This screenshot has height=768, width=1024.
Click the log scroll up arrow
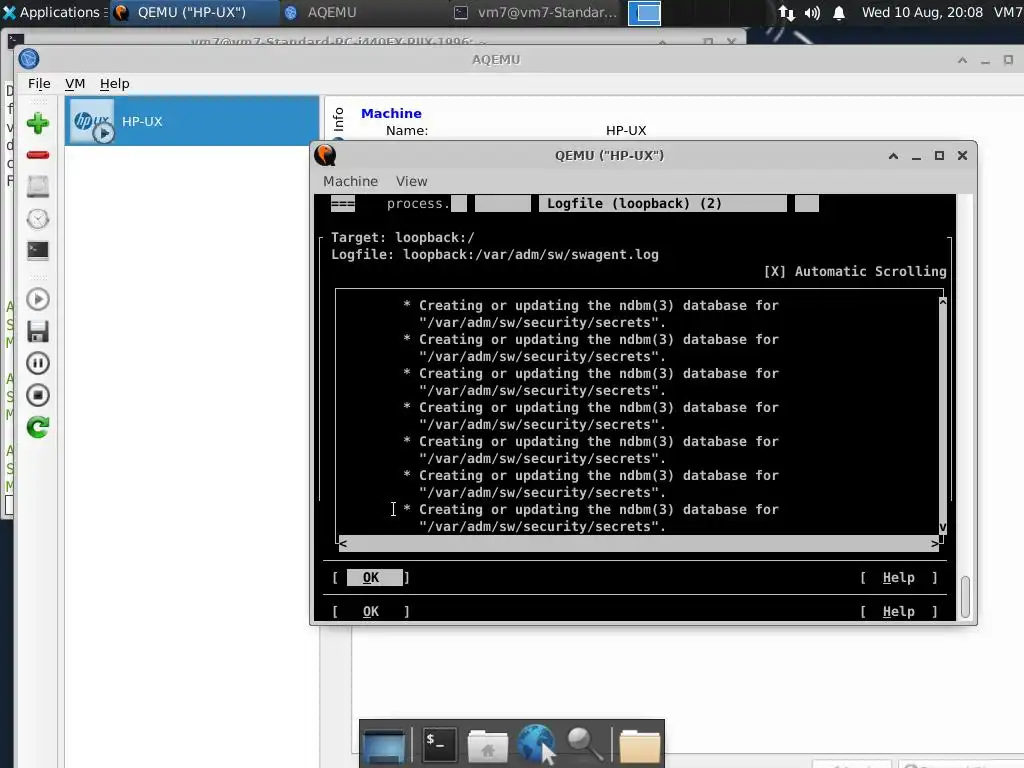942,302
